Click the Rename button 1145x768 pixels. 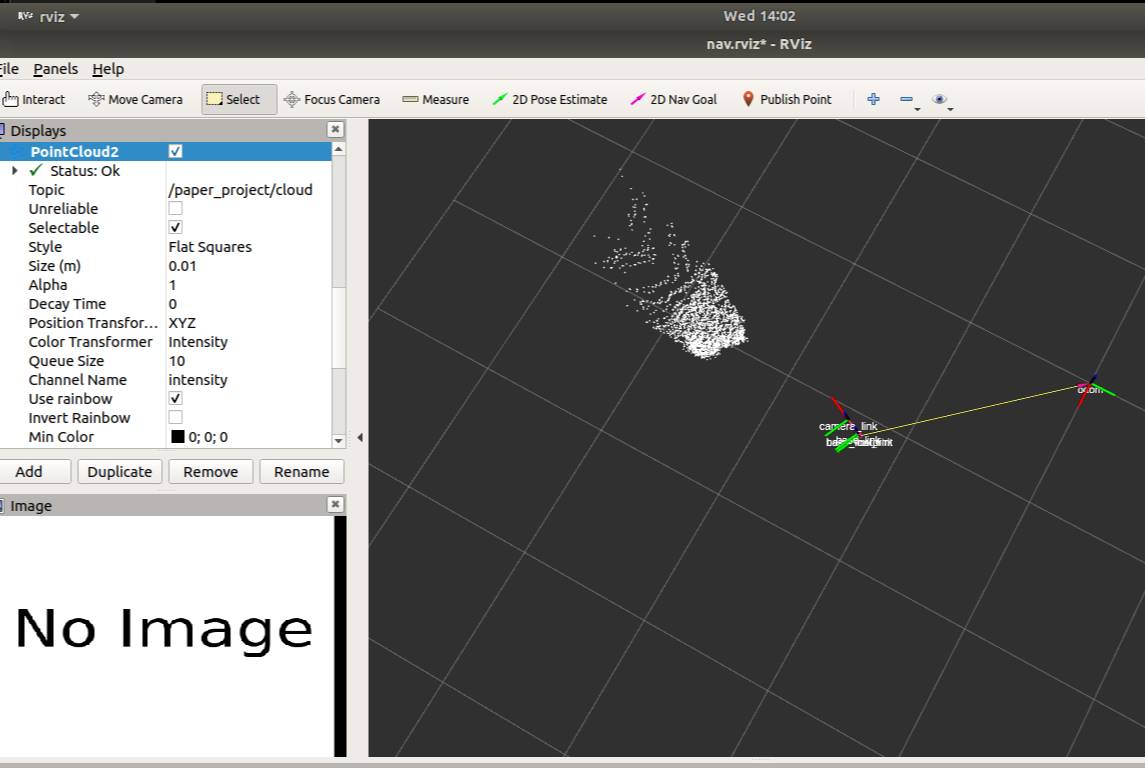click(302, 472)
